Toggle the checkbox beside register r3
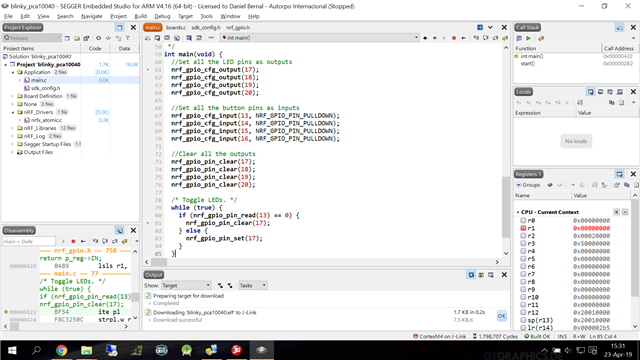Viewport: 640px width, 360px height. point(523,244)
